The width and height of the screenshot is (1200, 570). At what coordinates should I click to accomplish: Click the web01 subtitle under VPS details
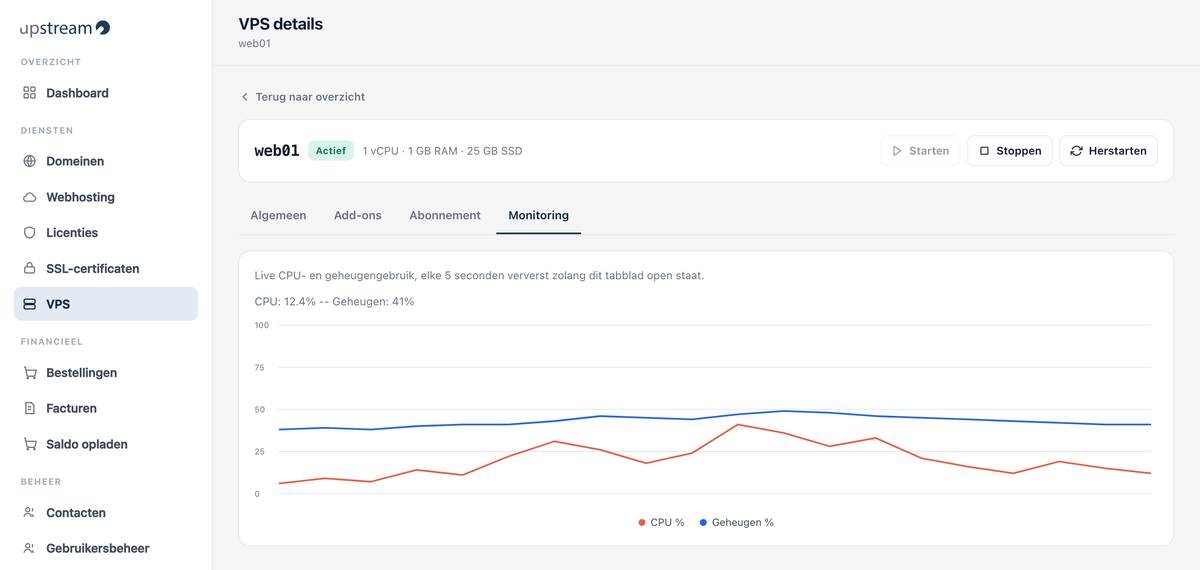254,44
